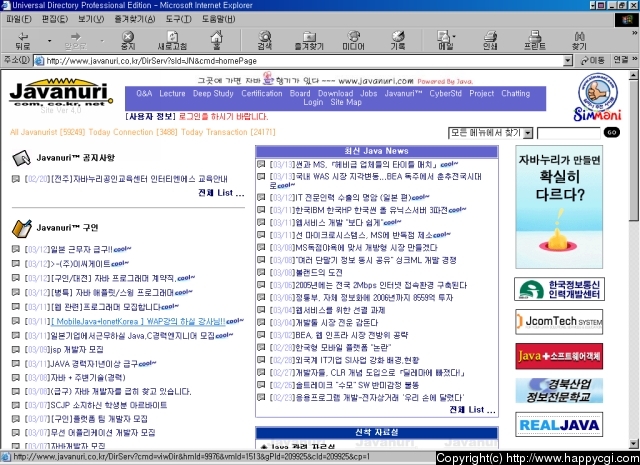Open the Lecture navigation link
The width and height of the screenshot is (640, 465).
coord(172,93)
